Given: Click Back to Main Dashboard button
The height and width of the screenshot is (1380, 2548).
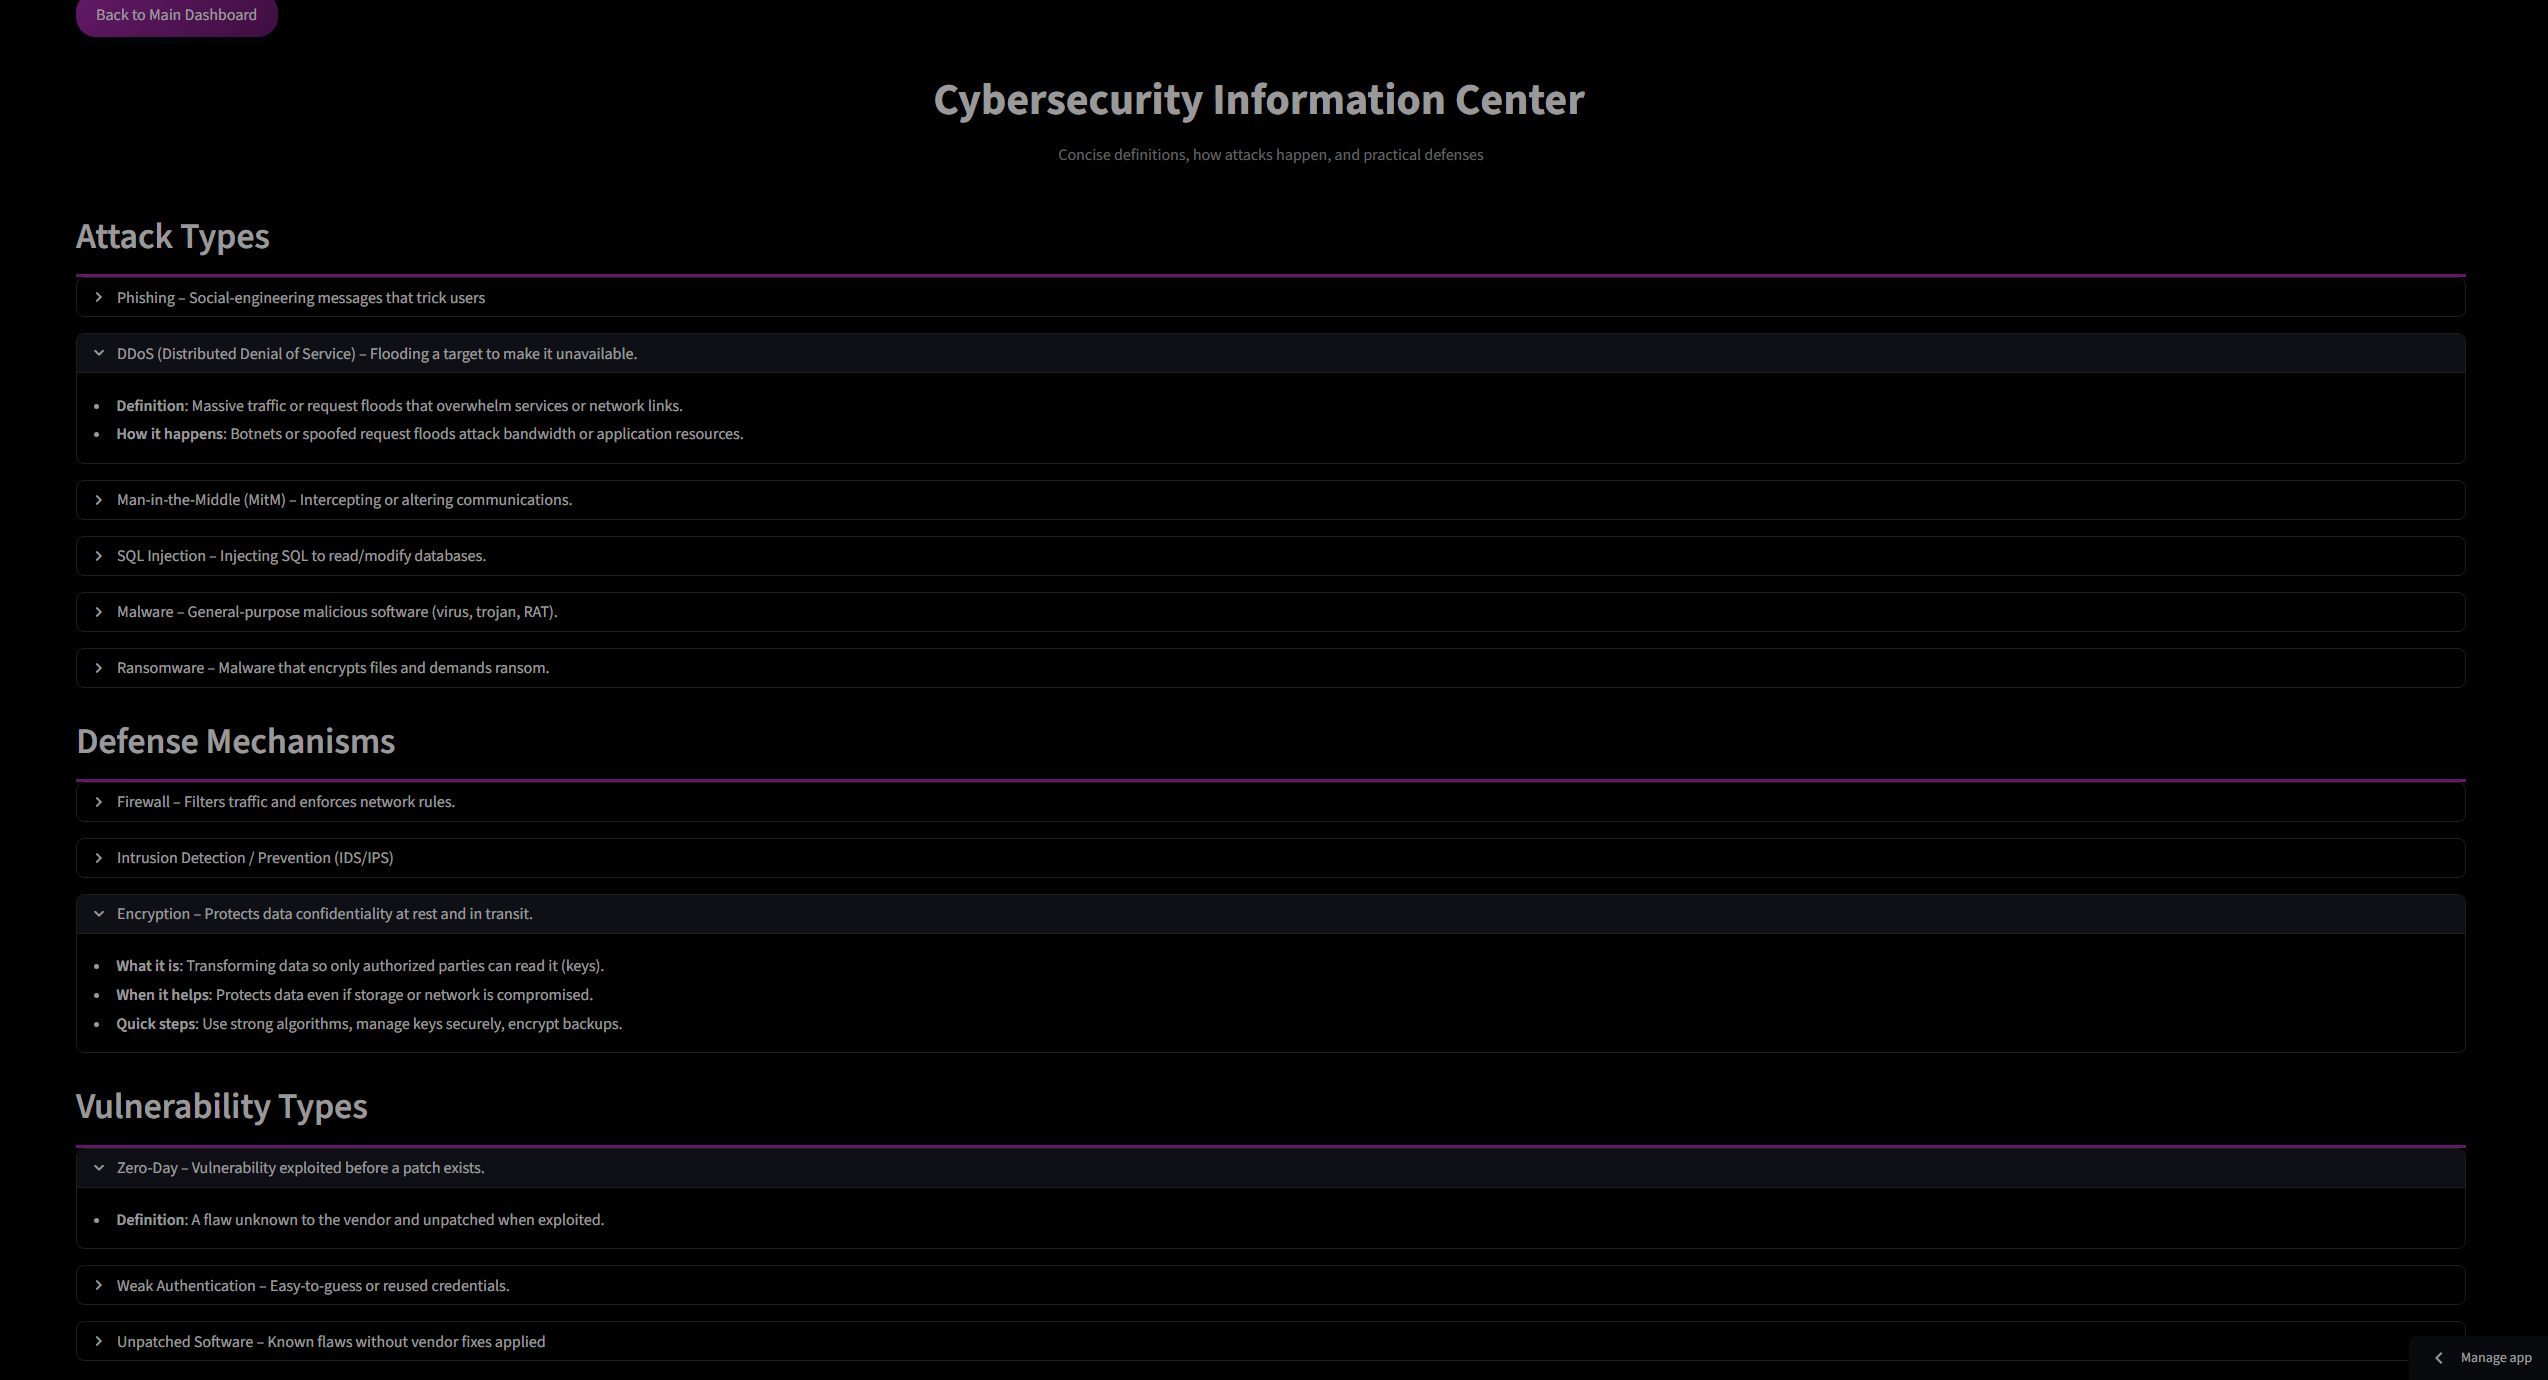Looking at the screenshot, I should click(176, 15).
